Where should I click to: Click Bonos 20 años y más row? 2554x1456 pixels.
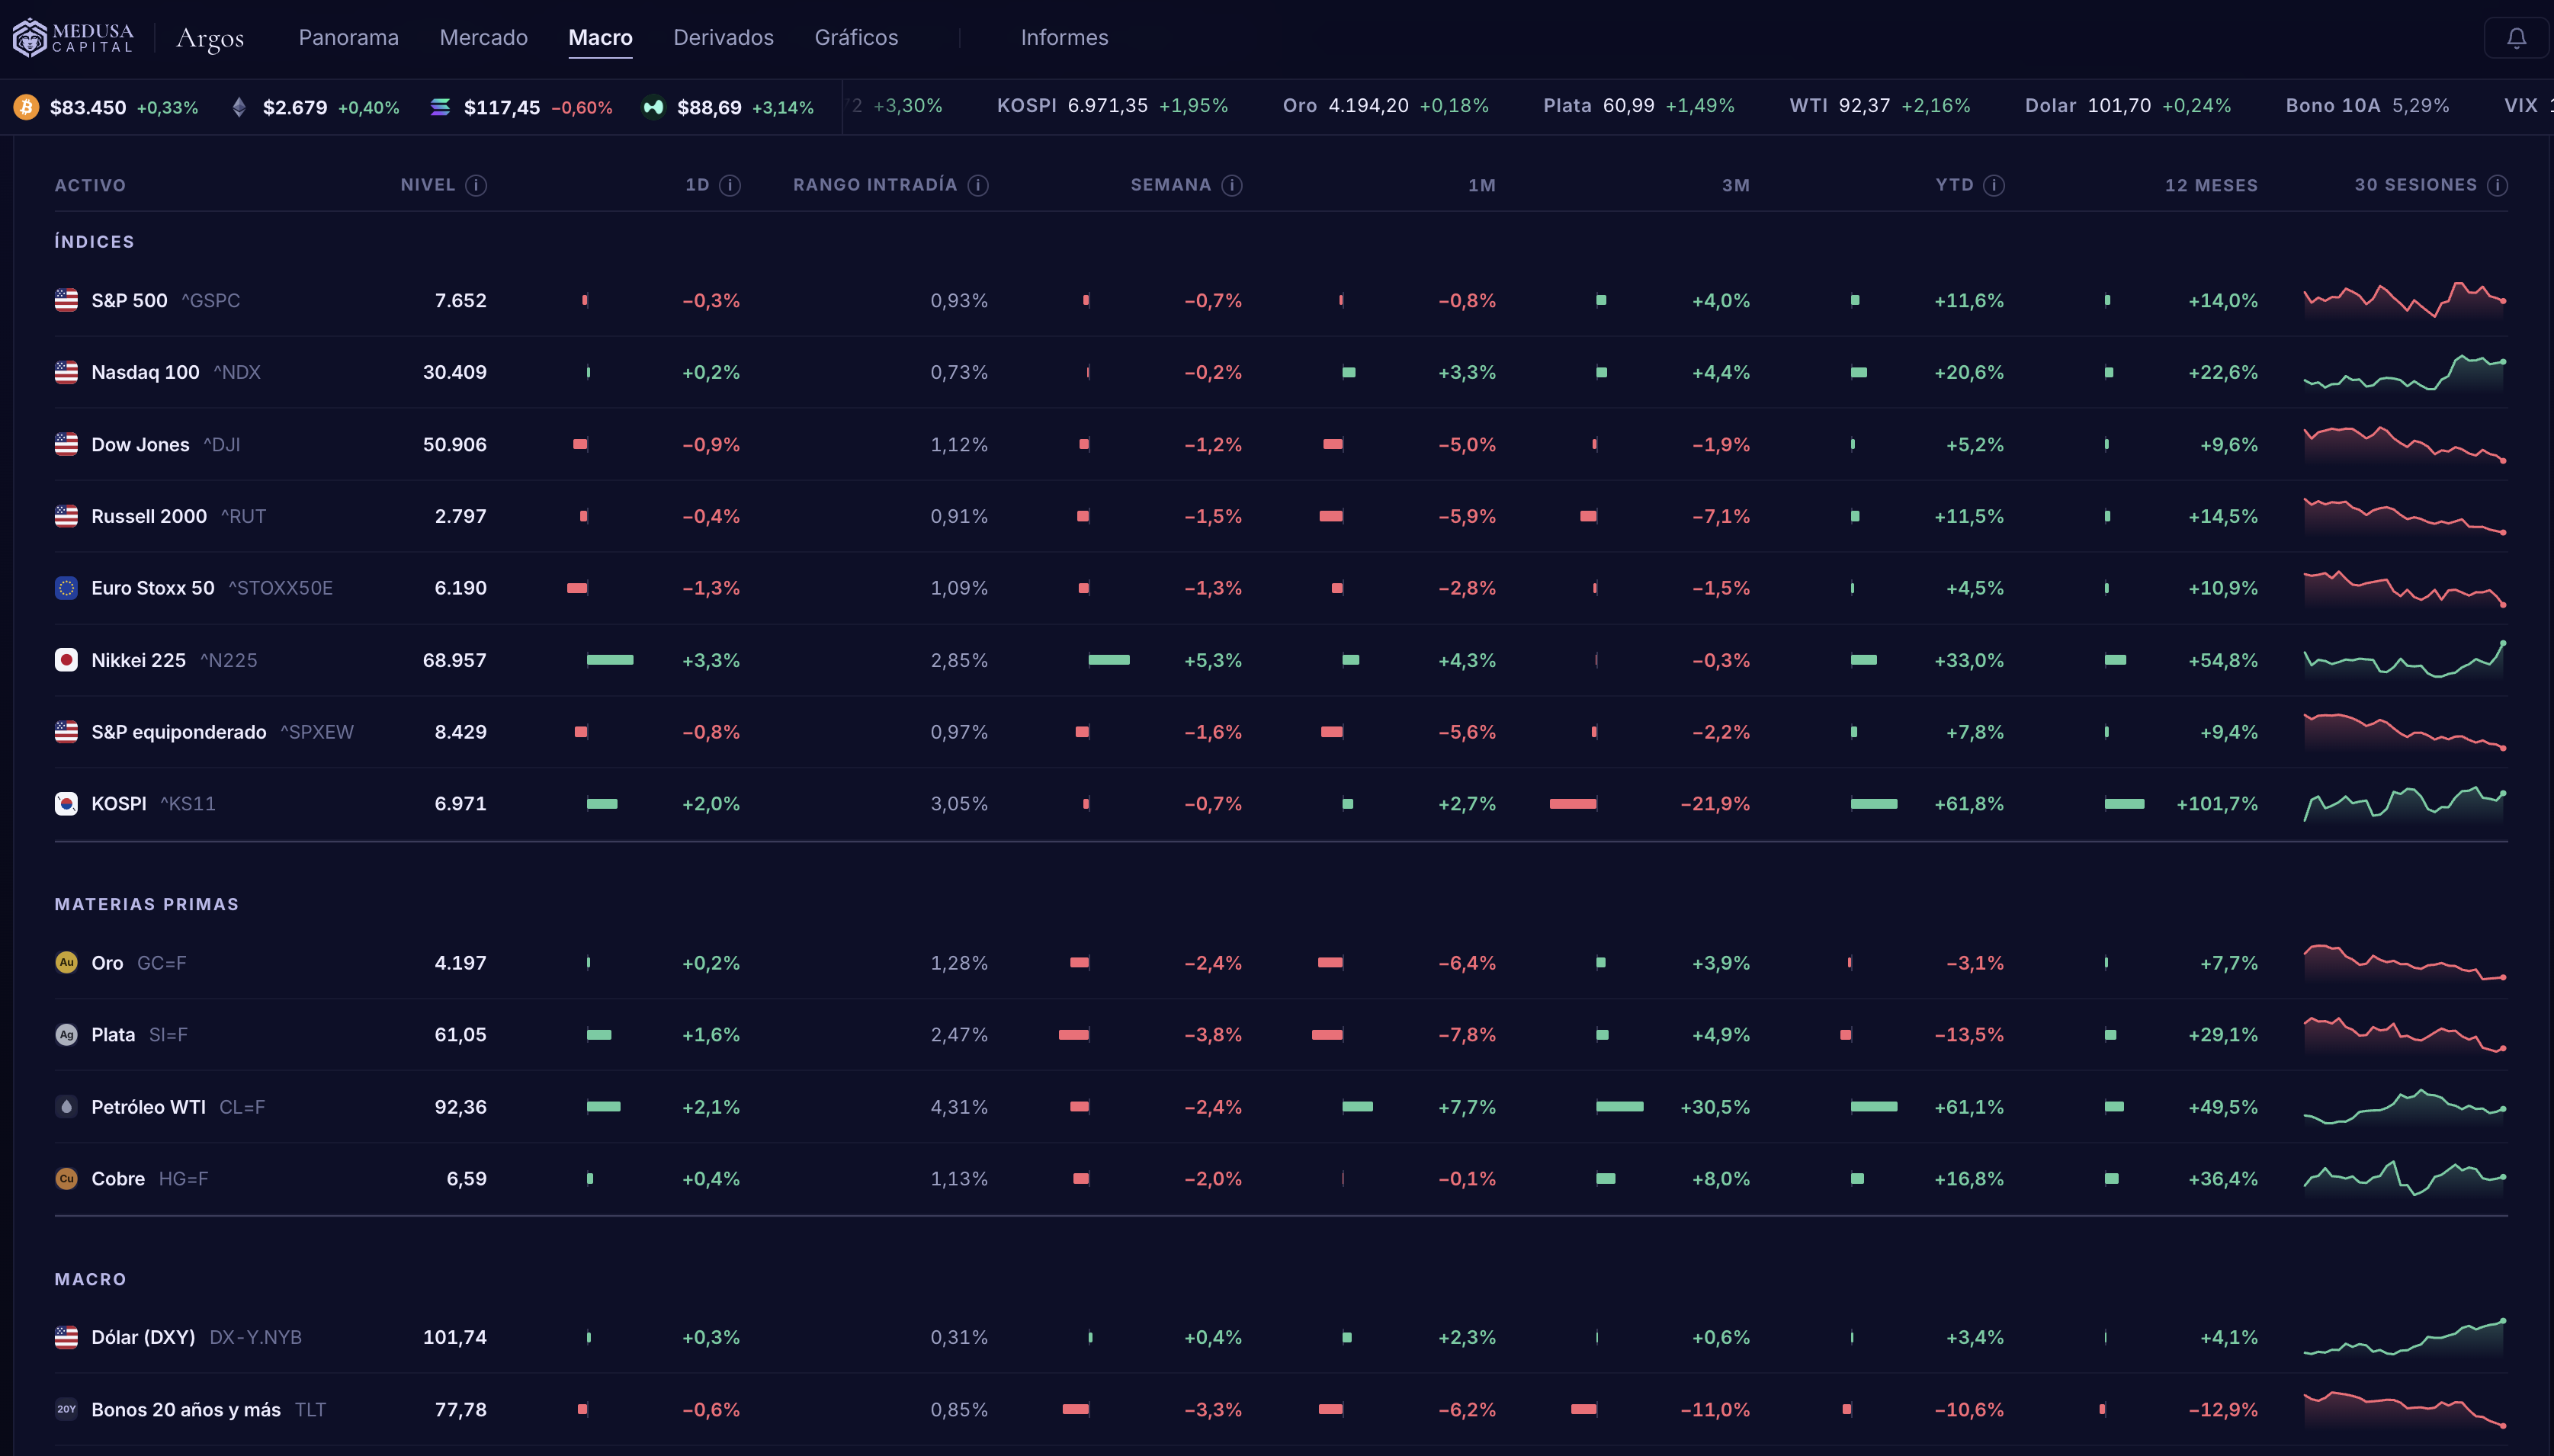[x=1281, y=1409]
